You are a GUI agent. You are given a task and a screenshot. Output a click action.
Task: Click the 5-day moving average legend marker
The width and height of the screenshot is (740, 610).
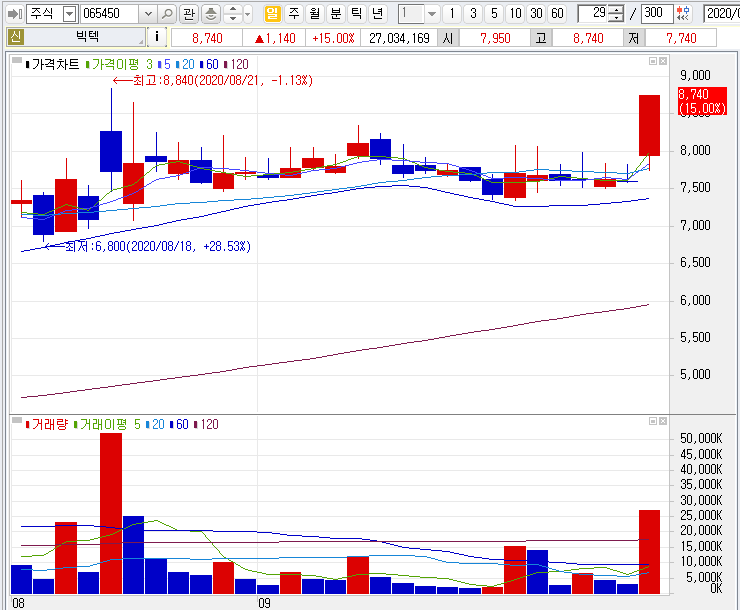[x=164, y=64]
